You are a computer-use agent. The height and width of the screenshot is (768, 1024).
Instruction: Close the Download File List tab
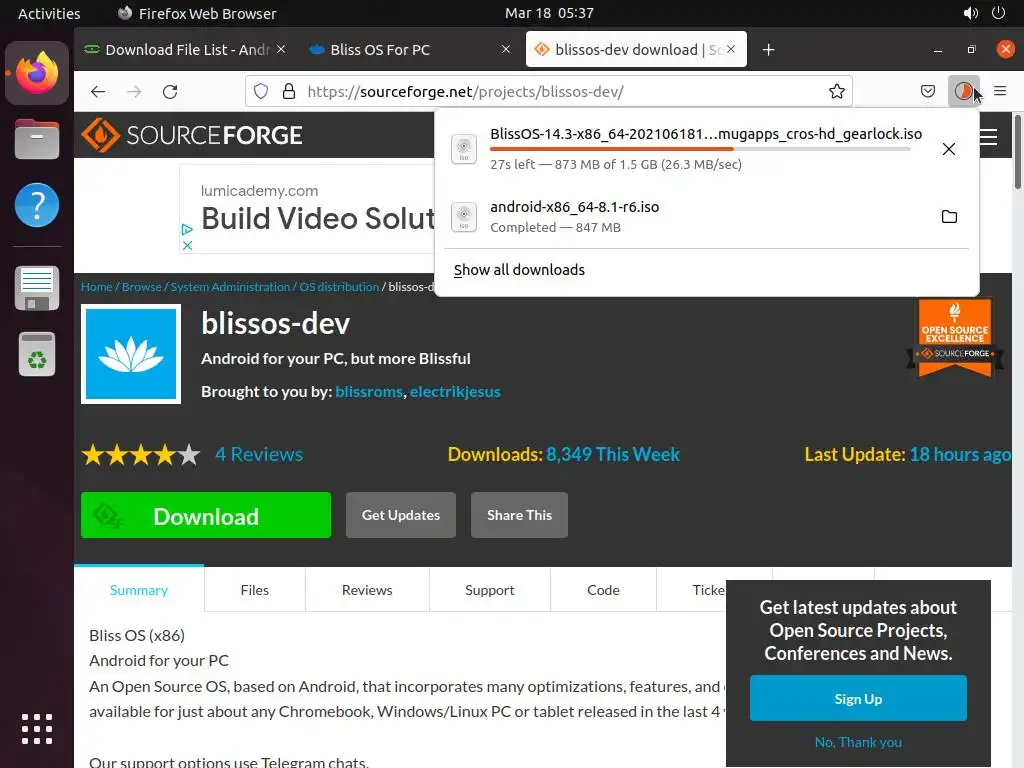281,49
